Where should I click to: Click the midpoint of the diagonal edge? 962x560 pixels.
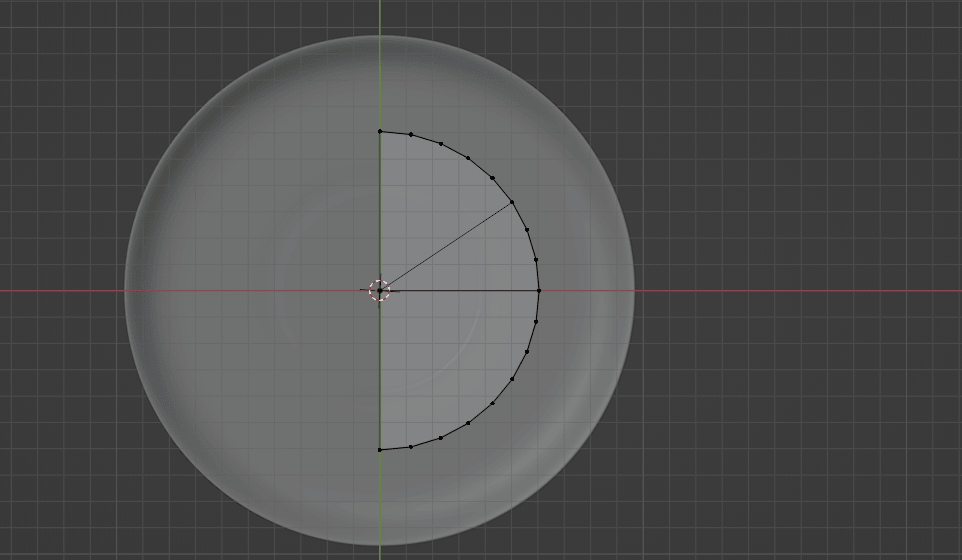446,246
